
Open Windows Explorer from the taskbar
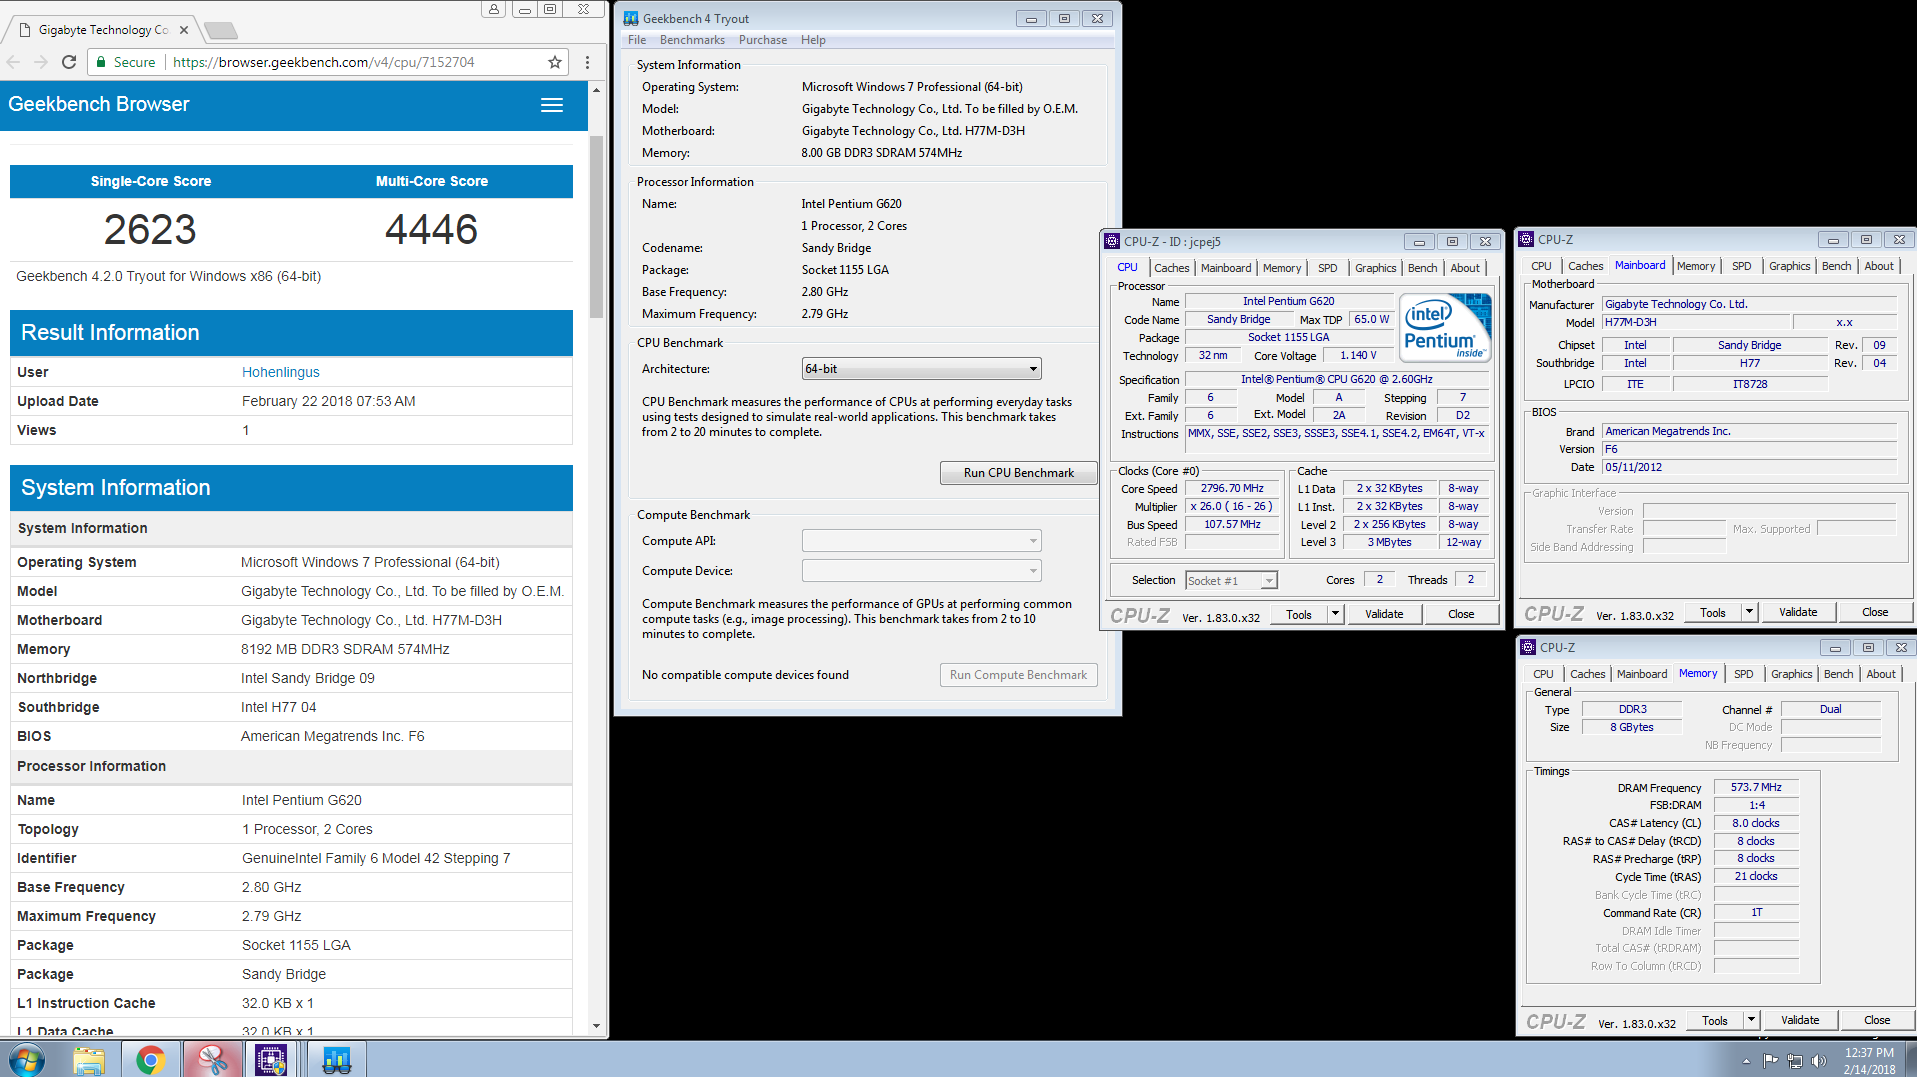click(x=89, y=1059)
